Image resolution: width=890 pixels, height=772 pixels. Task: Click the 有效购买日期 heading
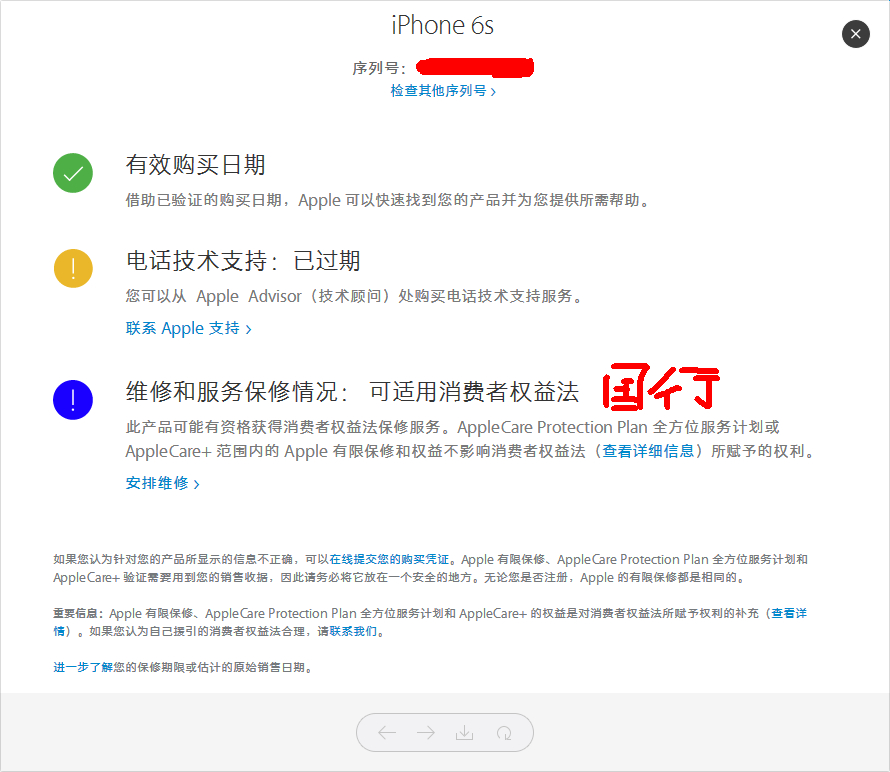[x=196, y=165]
